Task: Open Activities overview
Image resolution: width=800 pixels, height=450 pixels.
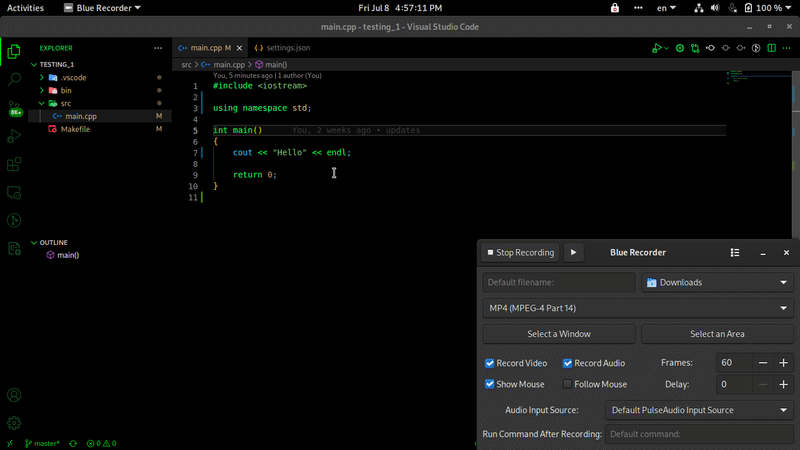Action: pyautogui.click(x=25, y=8)
